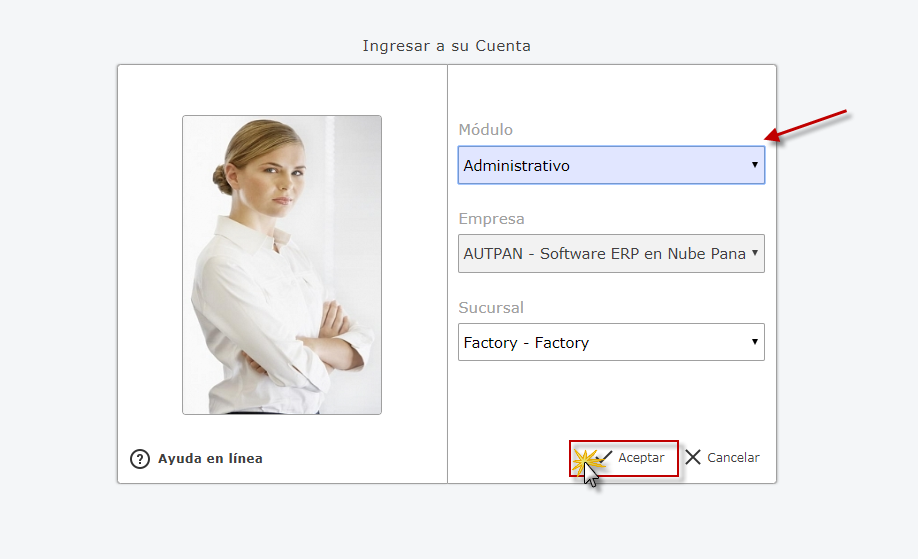Click the Módulo field label
This screenshot has height=559, width=918.
coord(485,130)
